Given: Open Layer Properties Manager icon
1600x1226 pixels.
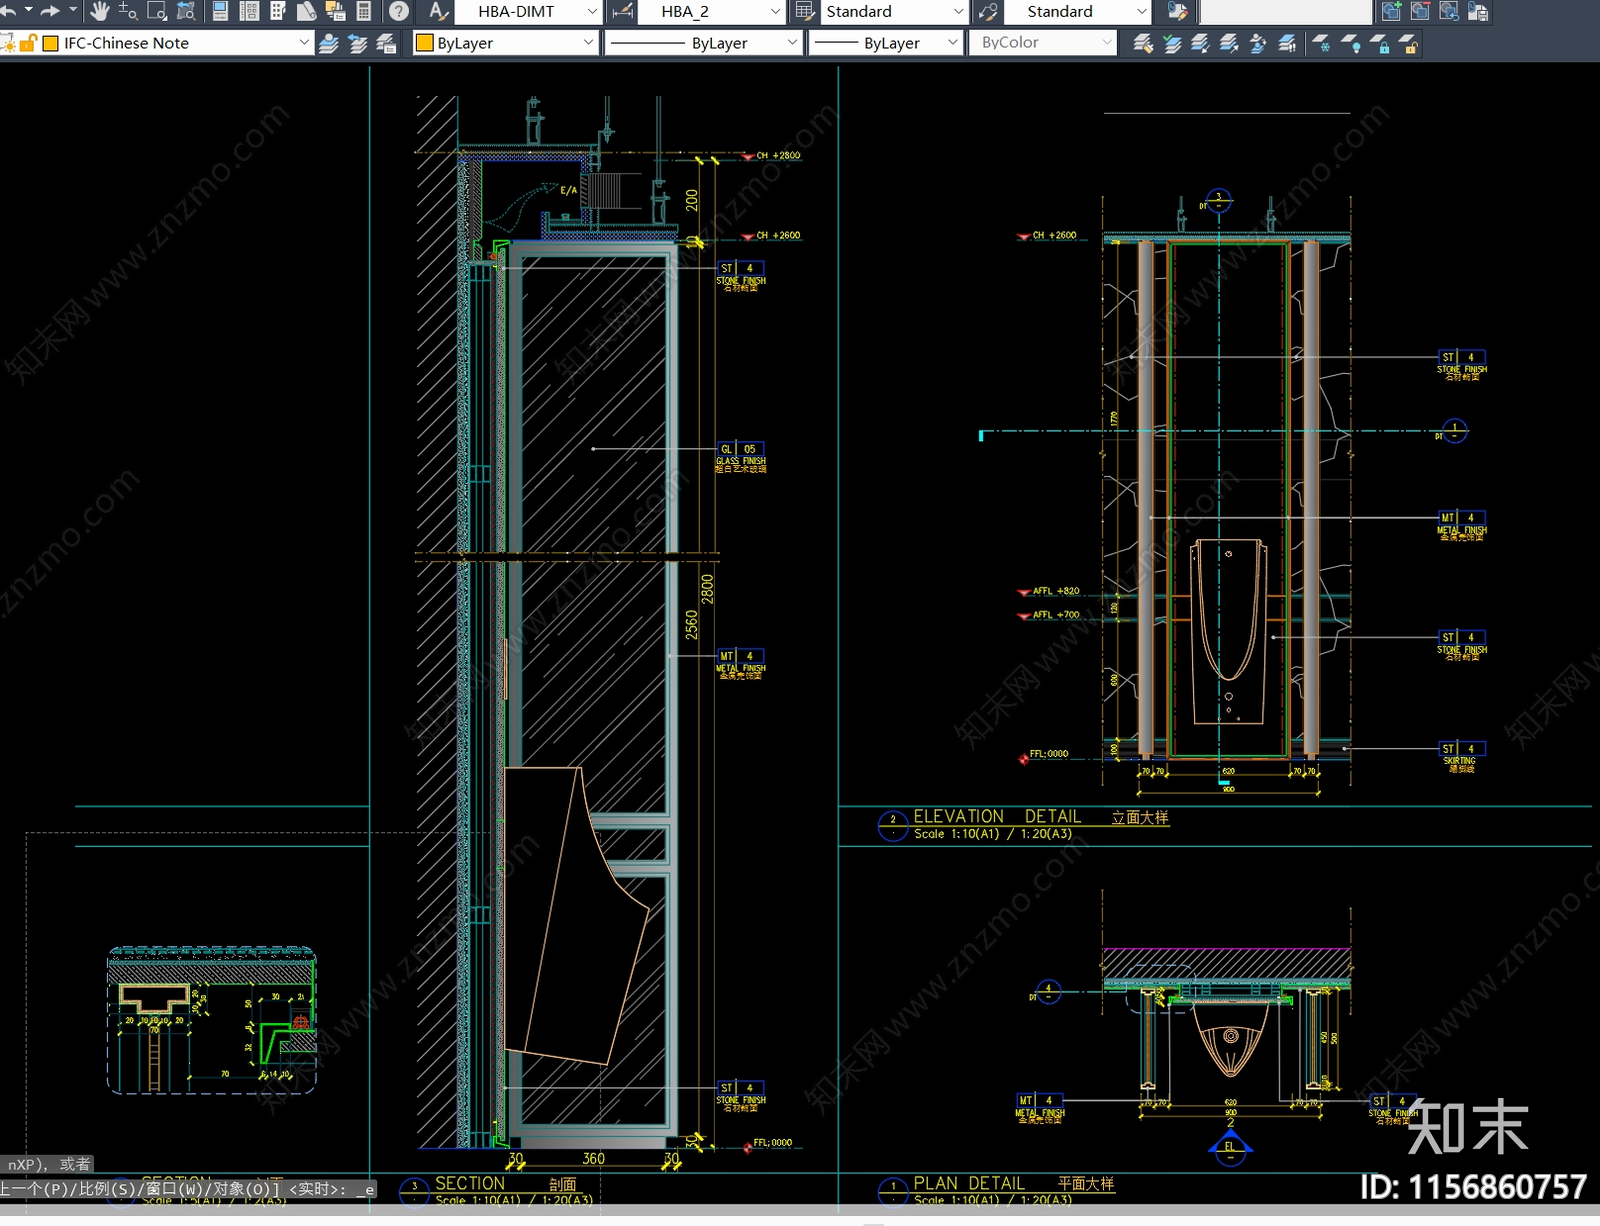Looking at the screenshot, I should (329, 43).
